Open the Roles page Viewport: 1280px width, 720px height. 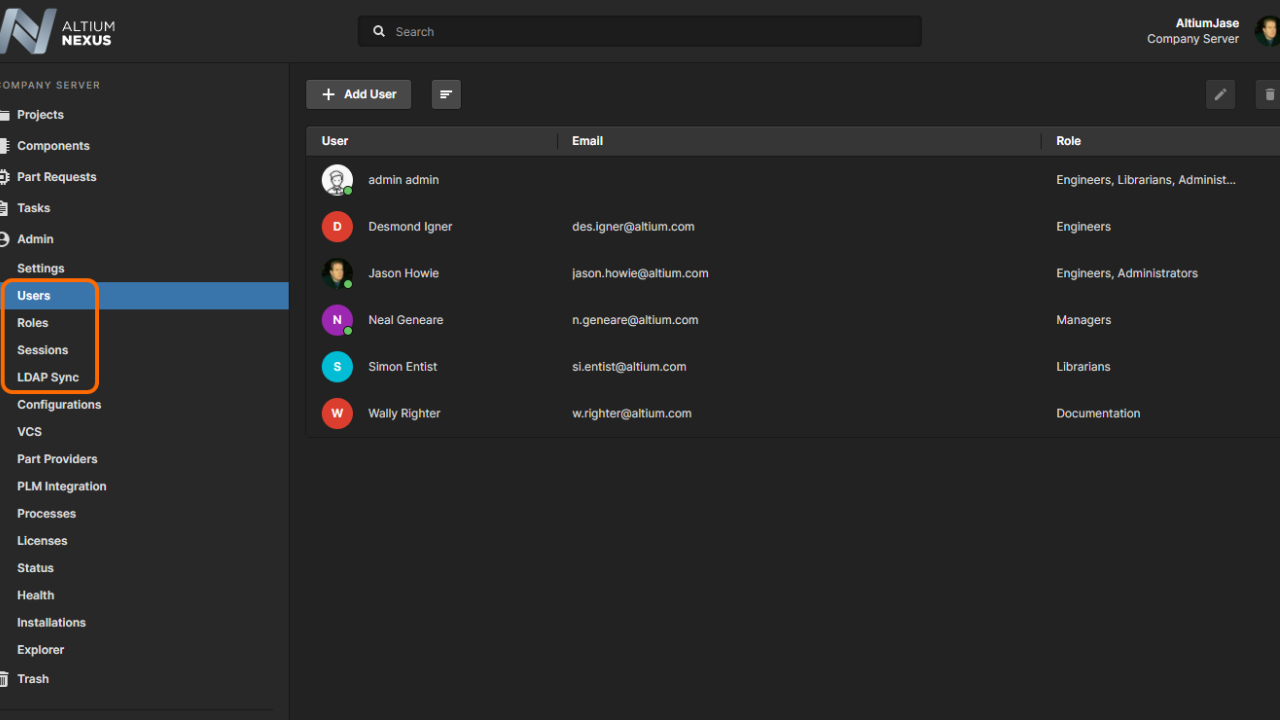(x=32, y=323)
